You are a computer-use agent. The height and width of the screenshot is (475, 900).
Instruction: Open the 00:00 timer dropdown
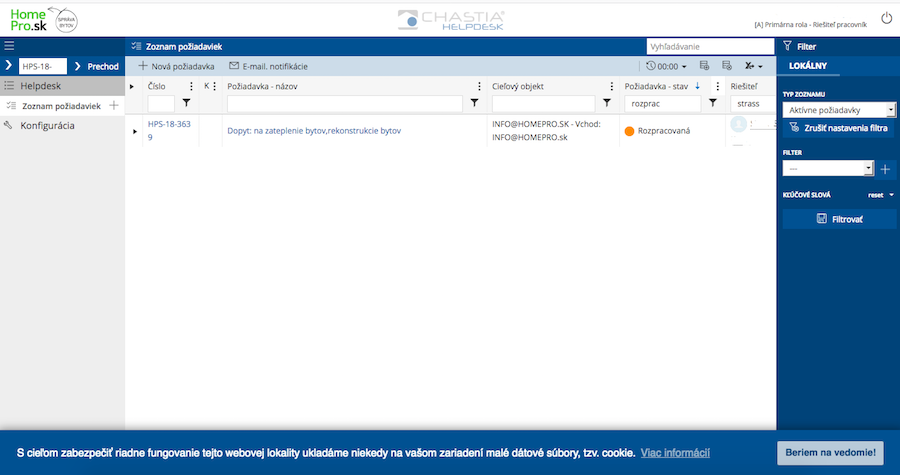coord(667,66)
